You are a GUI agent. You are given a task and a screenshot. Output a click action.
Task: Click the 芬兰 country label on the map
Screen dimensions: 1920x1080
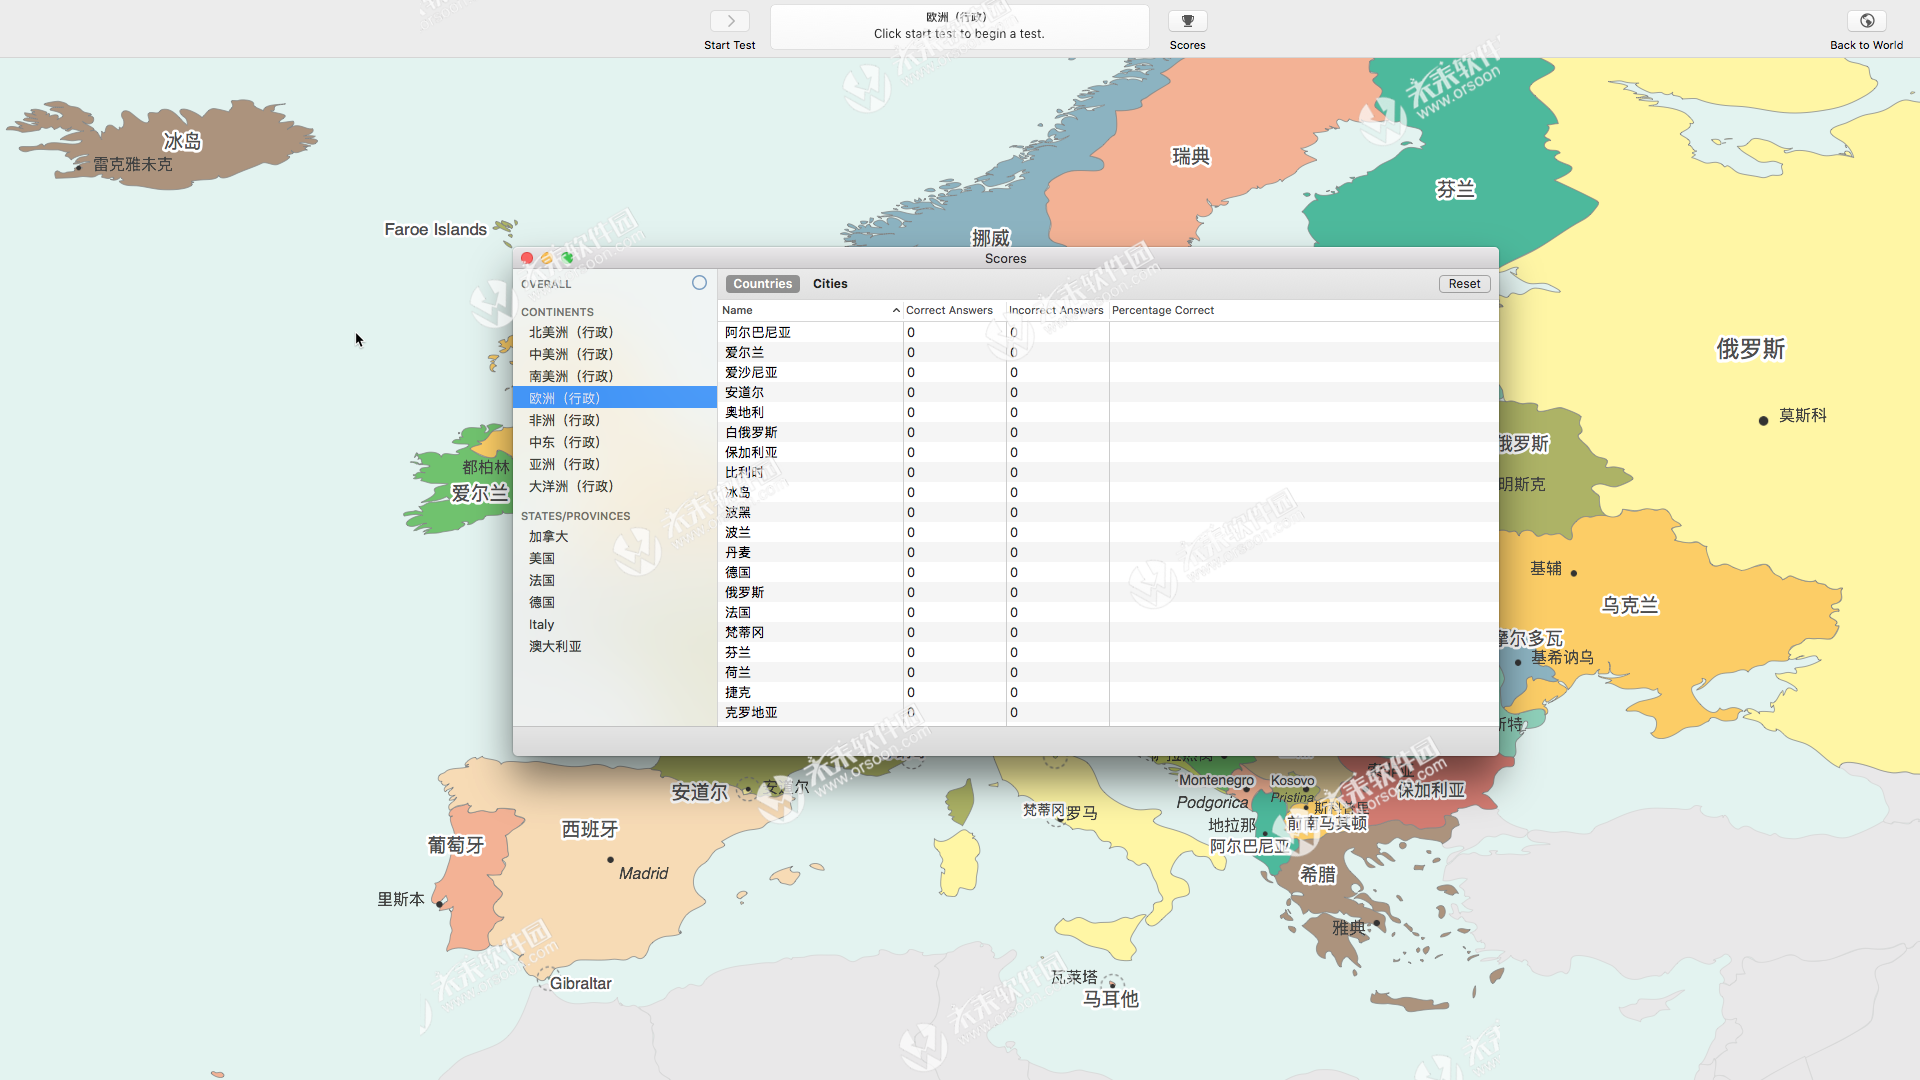point(1455,190)
